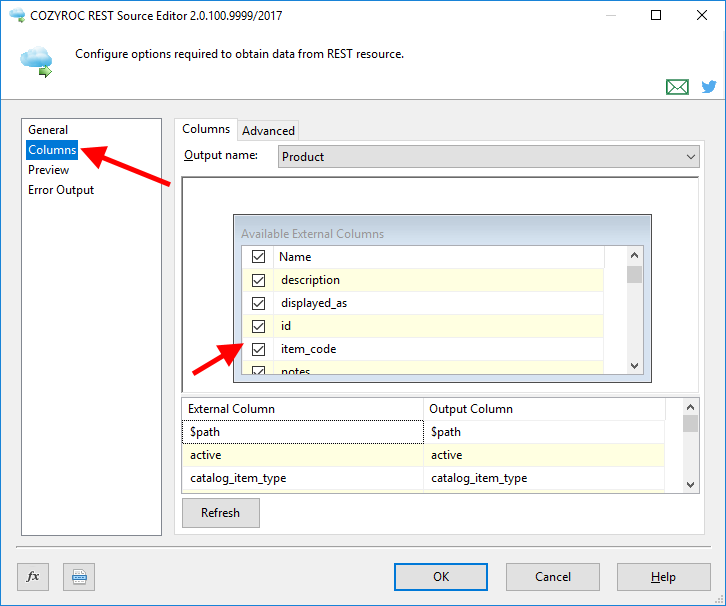Toggle the notes column checkbox

point(258,370)
